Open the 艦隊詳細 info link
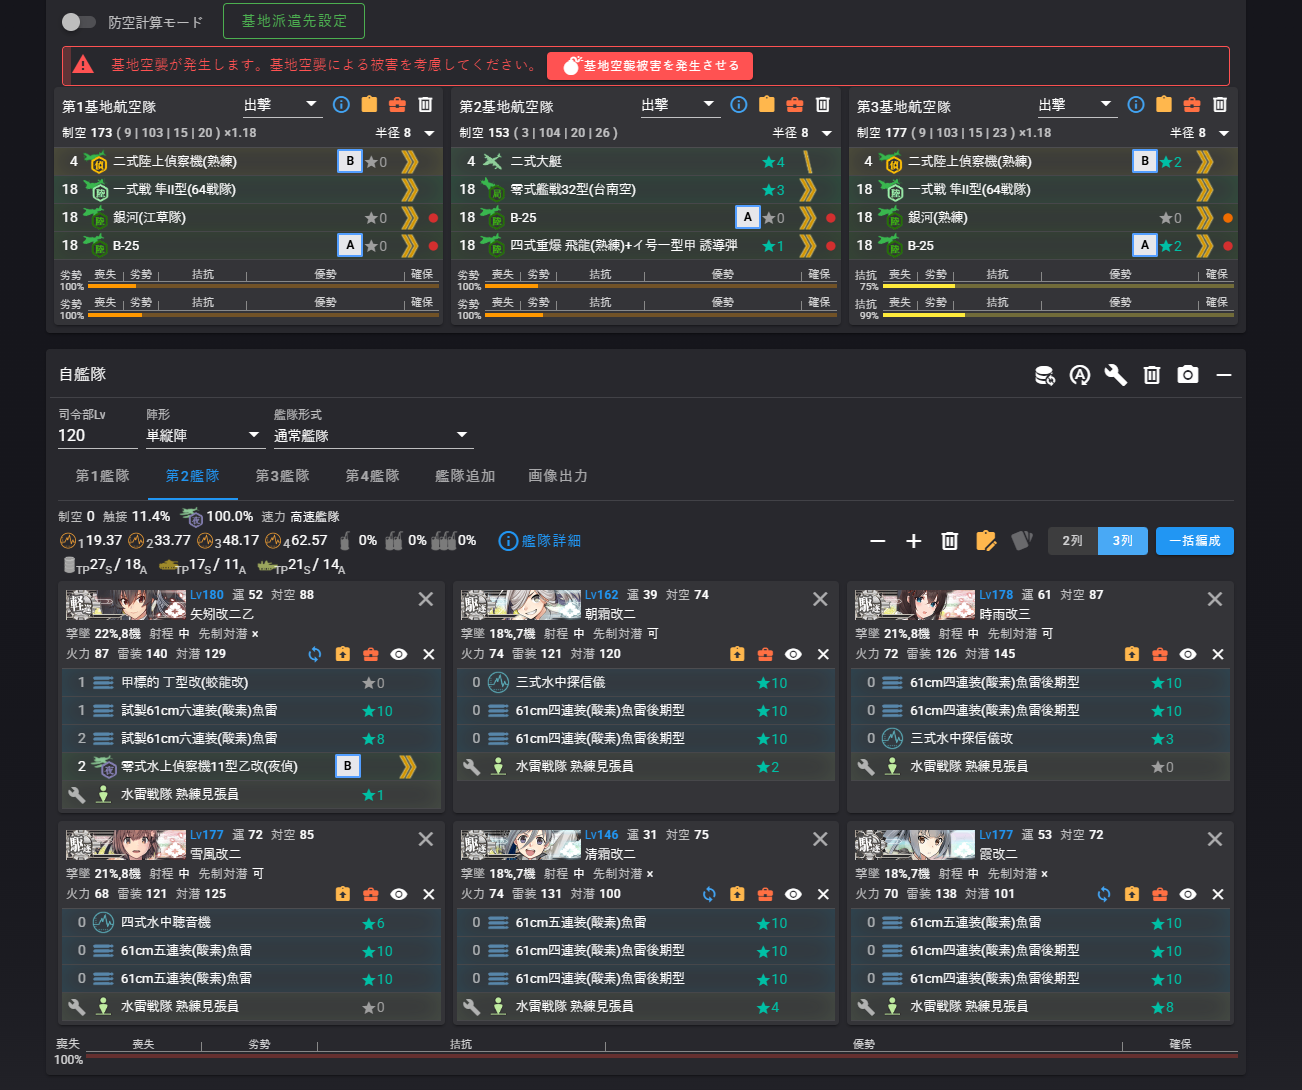Image resolution: width=1302 pixels, height=1090 pixels. tap(540, 541)
